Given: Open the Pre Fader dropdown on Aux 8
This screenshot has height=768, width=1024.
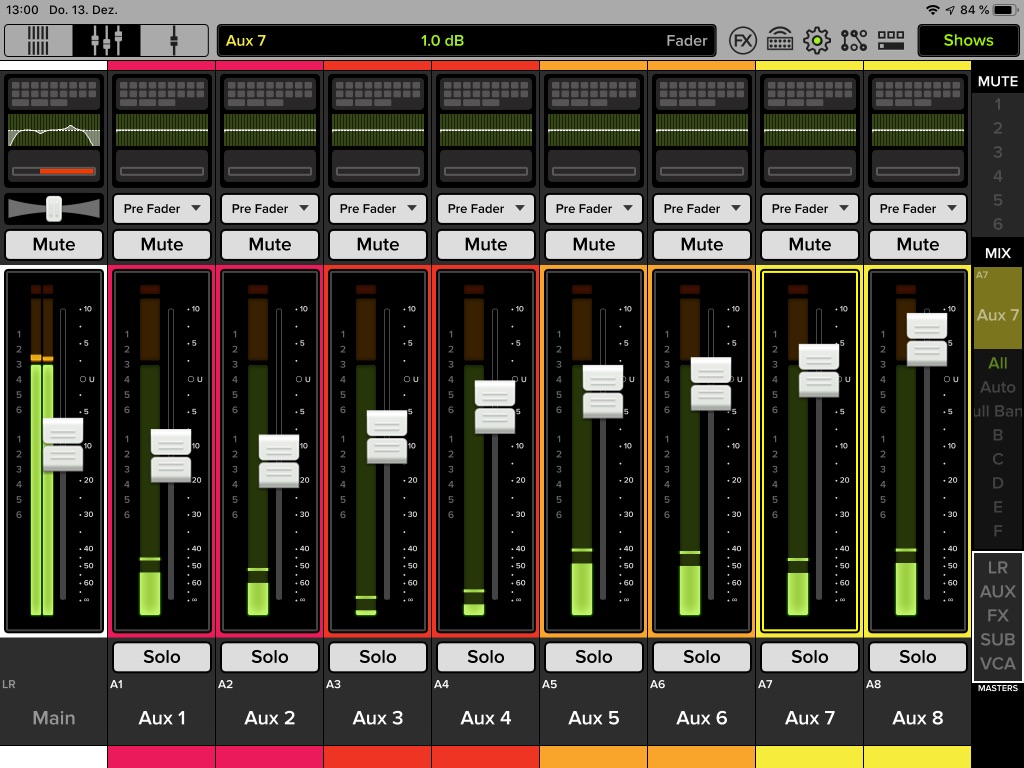Looking at the screenshot, I should (x=917, y=209).
